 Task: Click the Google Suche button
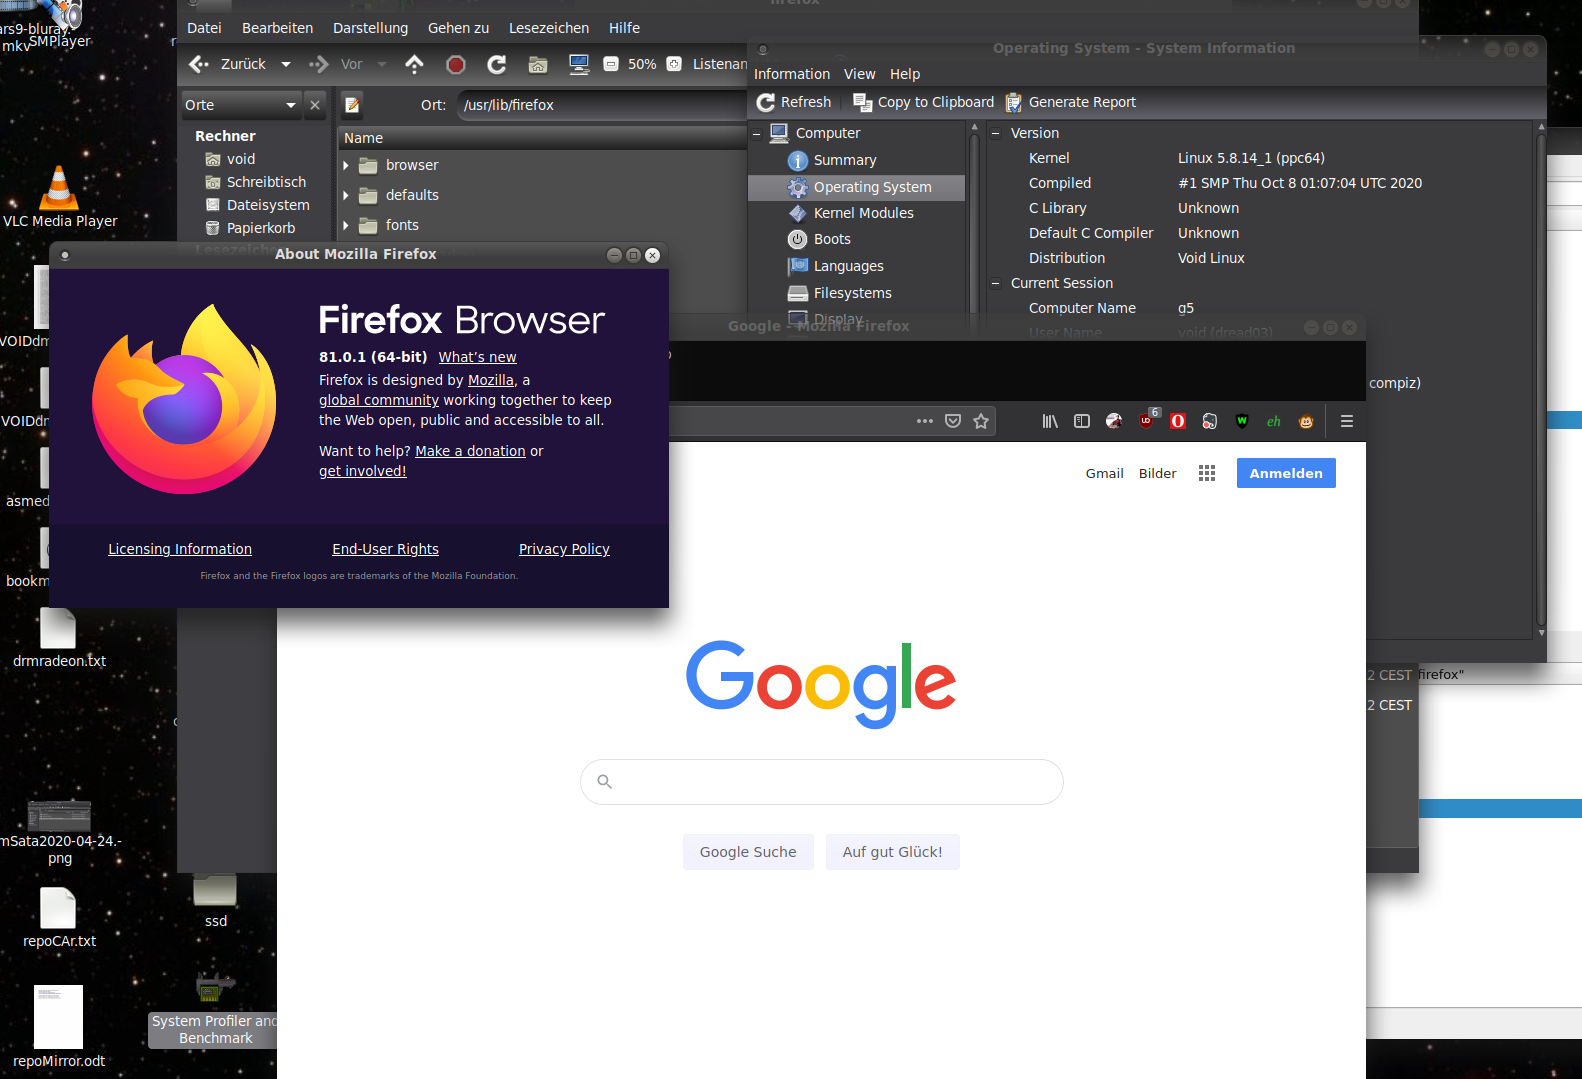(748, 852)
